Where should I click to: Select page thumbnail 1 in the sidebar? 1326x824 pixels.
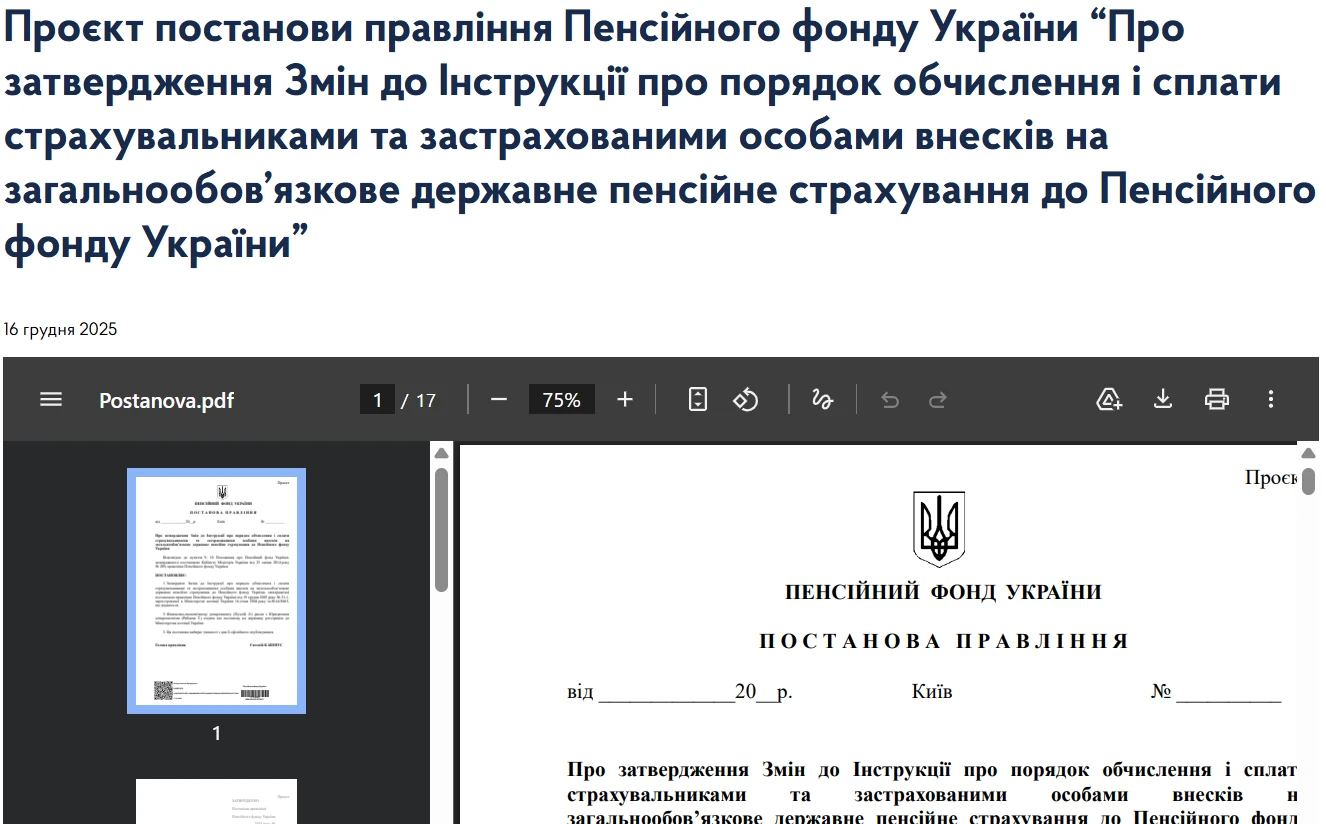215,589
